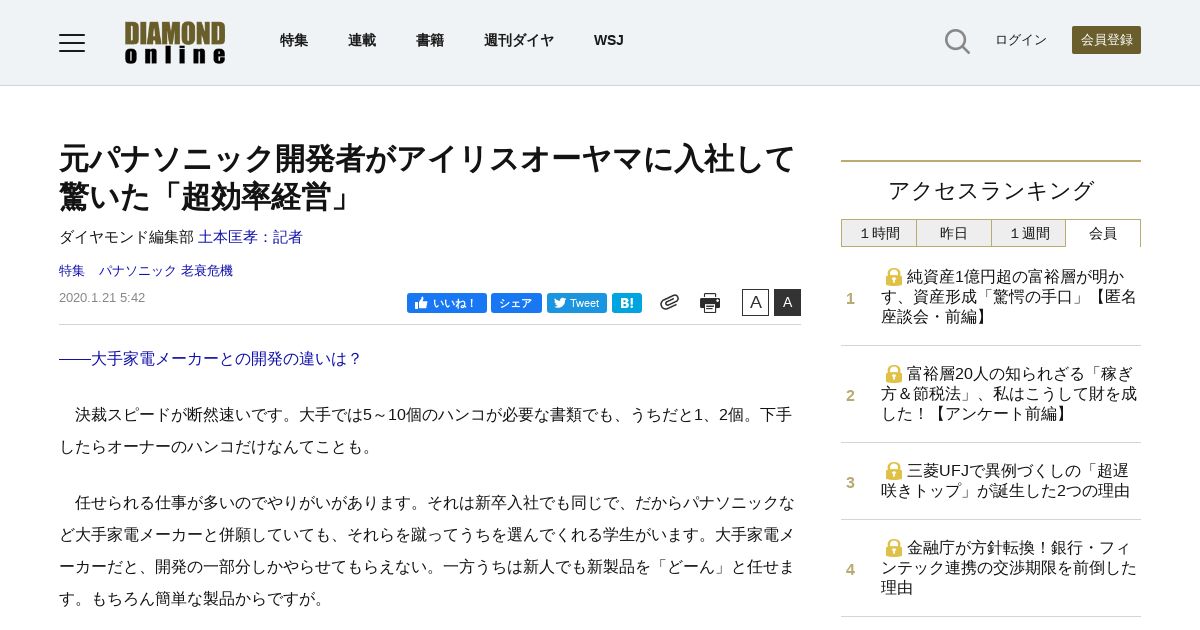This screenshot has width=1200, height=630.
Task: Click ranking number 3
Action: click(851, 482)
